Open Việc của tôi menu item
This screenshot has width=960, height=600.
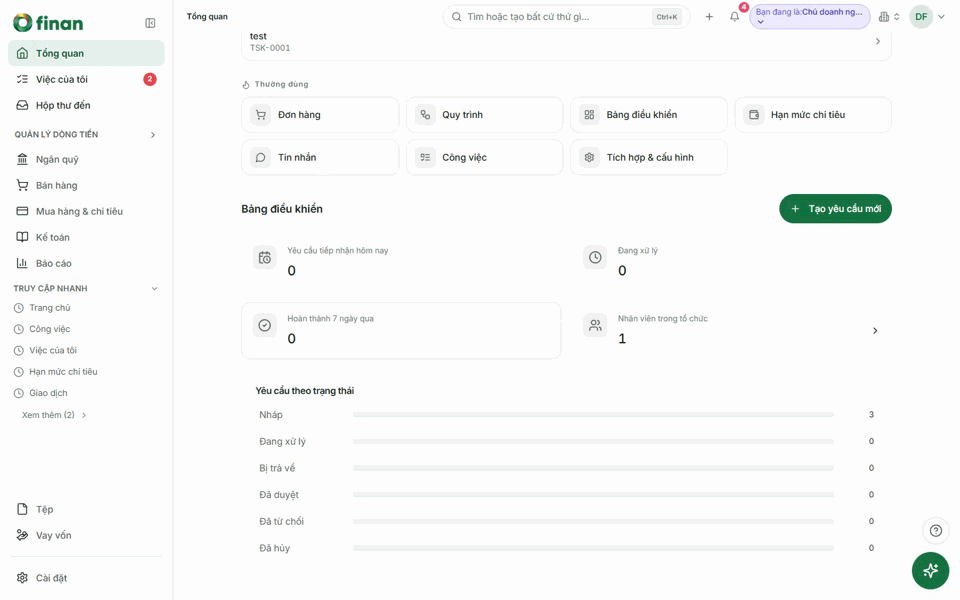[86, 79]
